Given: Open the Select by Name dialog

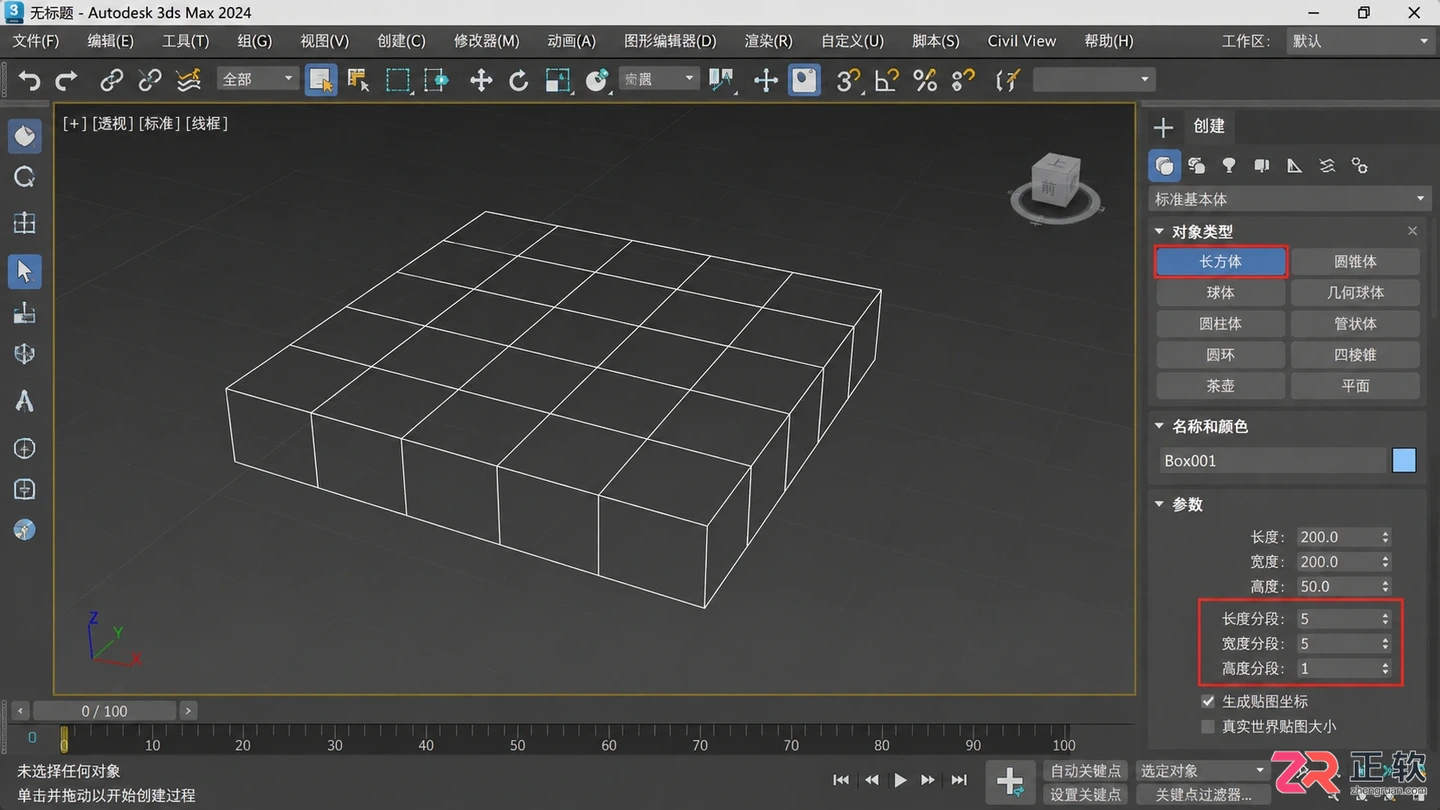Looking at the screenshot, I should click(358, 80).
